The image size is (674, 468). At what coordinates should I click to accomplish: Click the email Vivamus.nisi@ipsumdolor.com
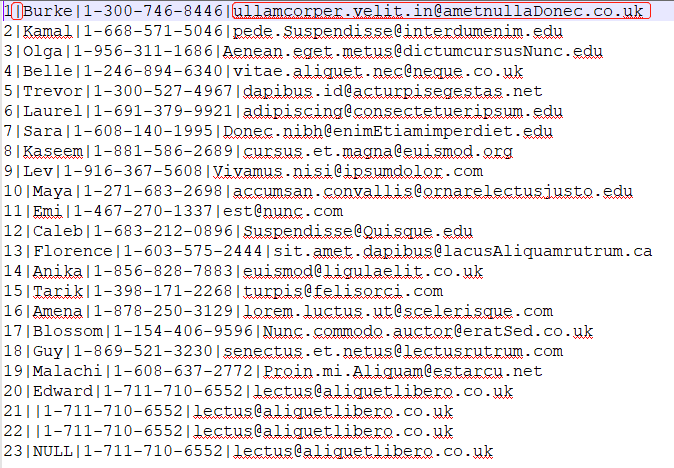coord(348,171)
